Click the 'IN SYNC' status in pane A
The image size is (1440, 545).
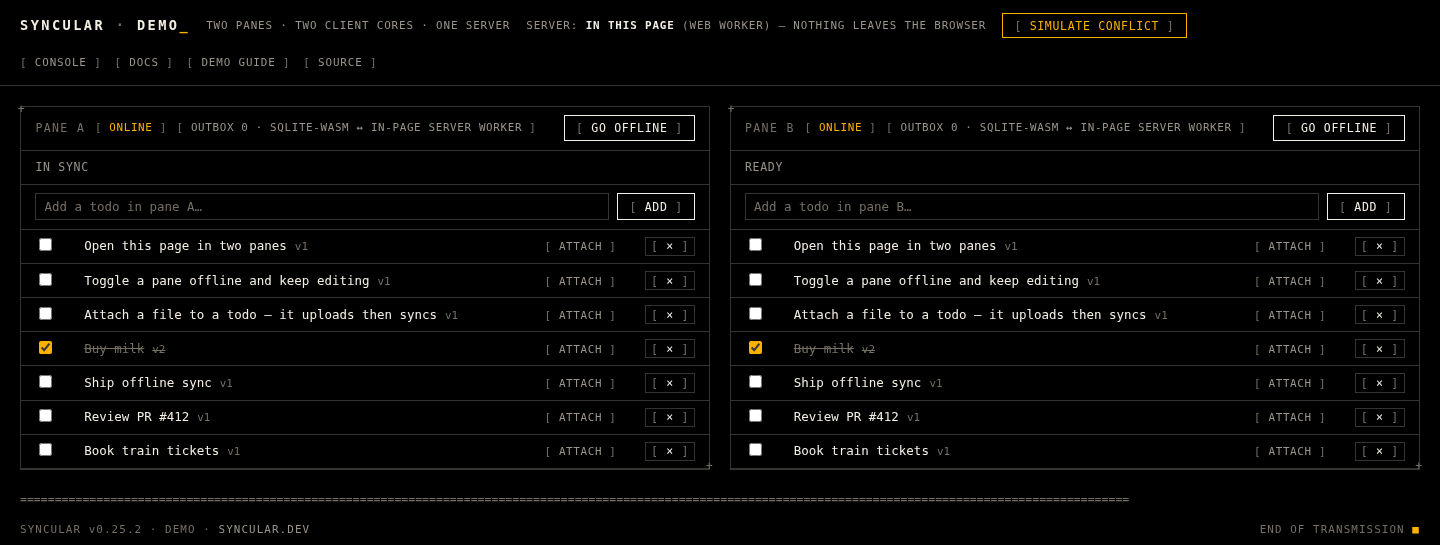tap(62, 167)
